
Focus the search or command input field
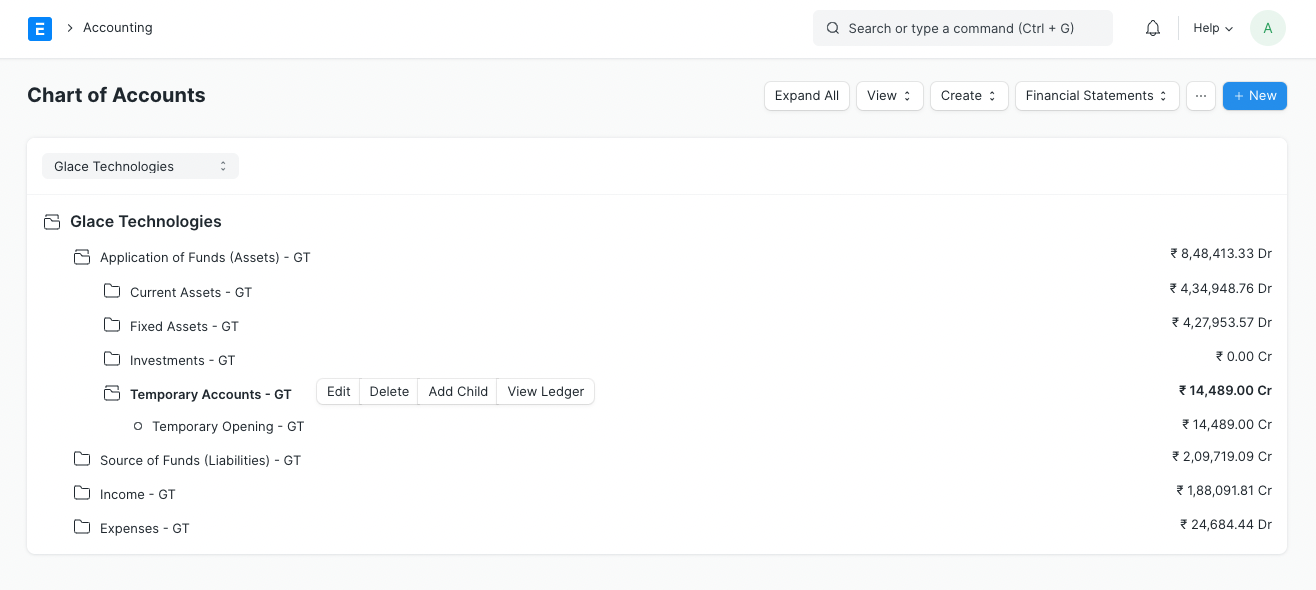pos(962,28)
